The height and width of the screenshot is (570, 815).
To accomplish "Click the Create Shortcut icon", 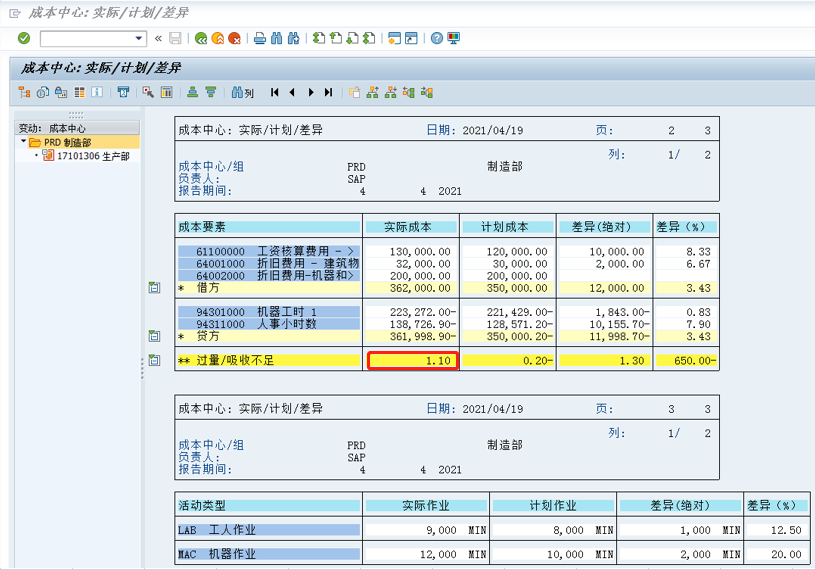I will click(x=411, y=38).
